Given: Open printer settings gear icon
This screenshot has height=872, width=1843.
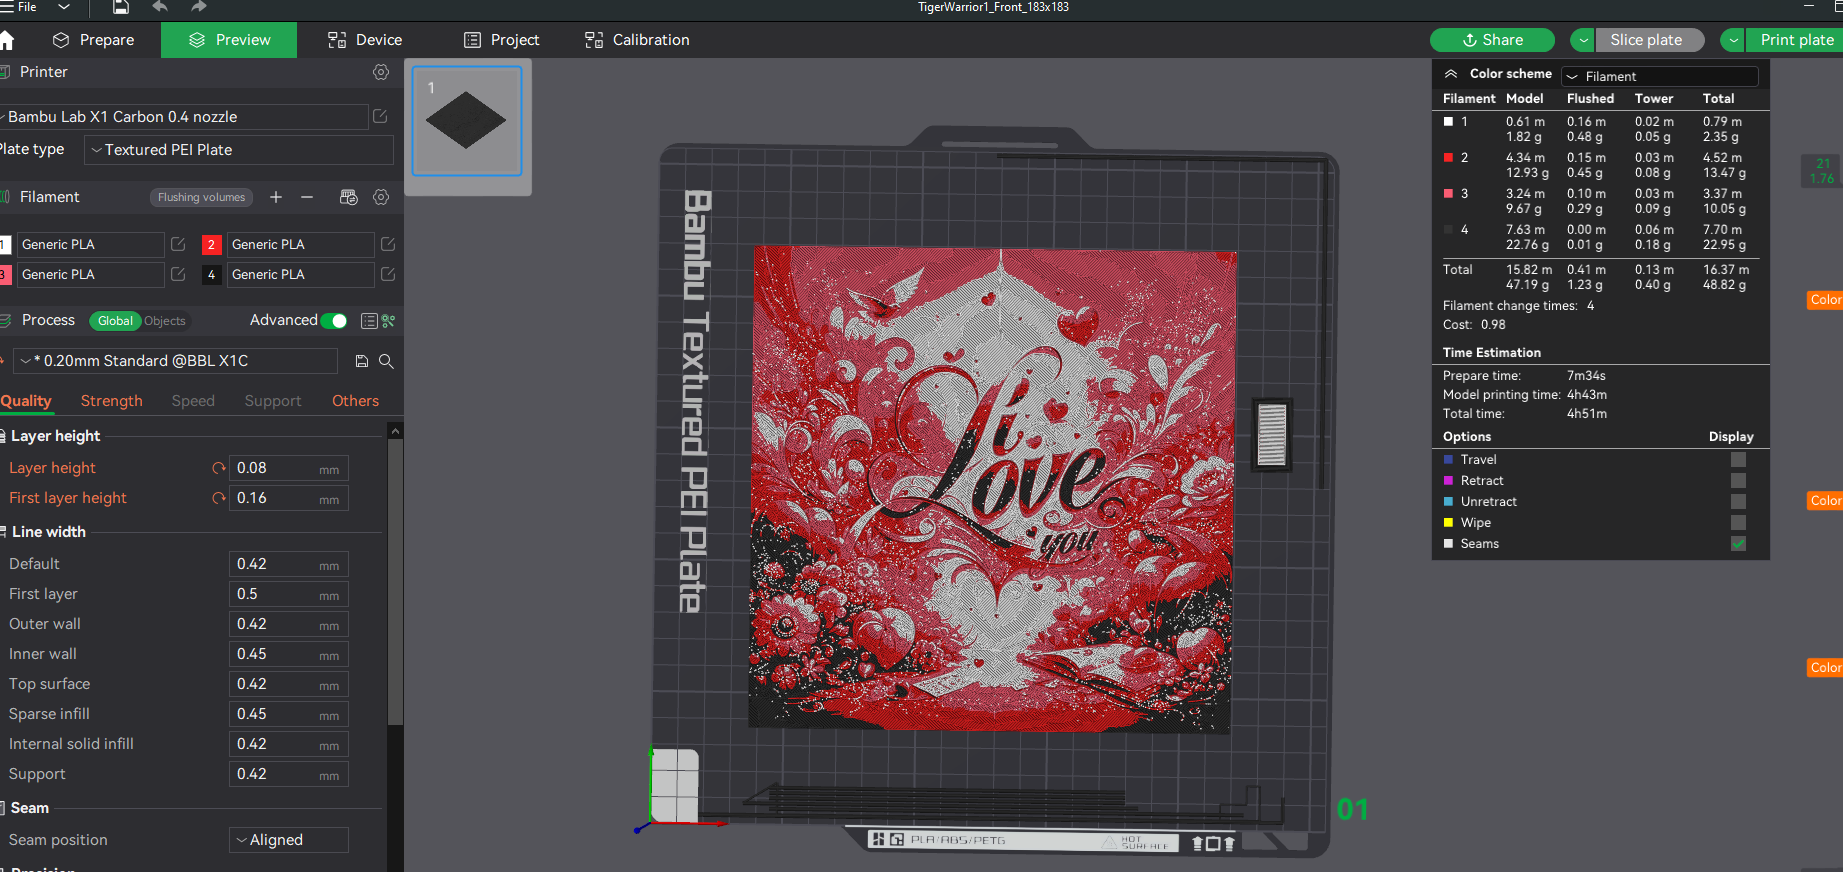Looking at the screenshot, I should tap(381, 72).
